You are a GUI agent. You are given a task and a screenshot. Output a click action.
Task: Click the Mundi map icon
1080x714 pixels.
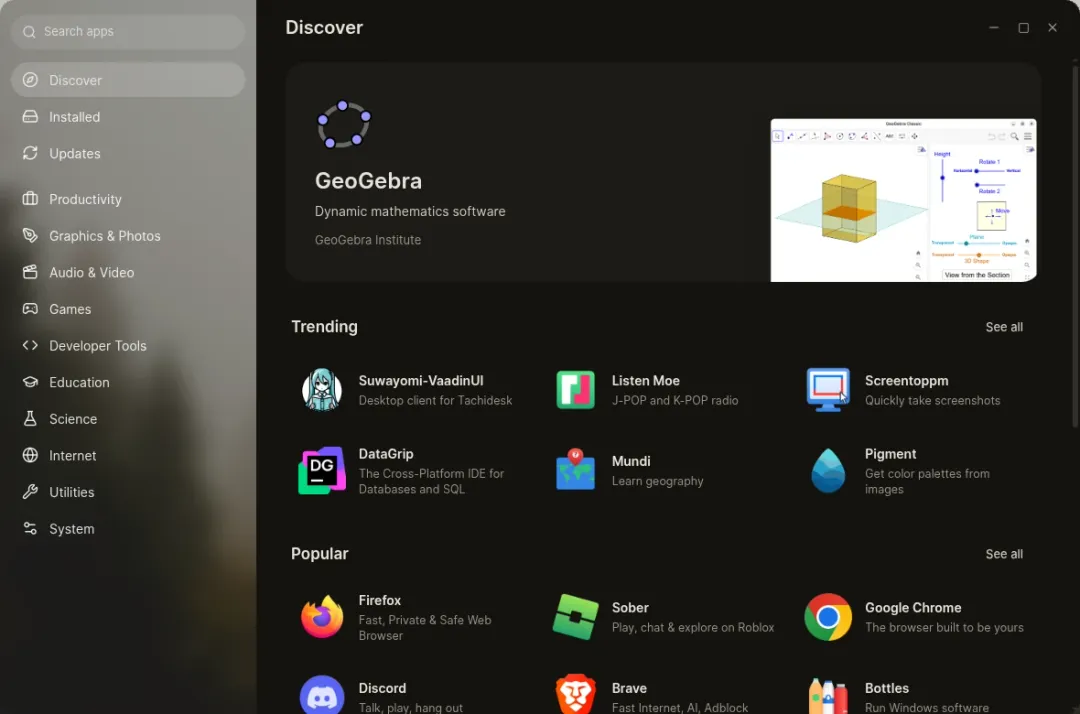click(x=575, y=470)
